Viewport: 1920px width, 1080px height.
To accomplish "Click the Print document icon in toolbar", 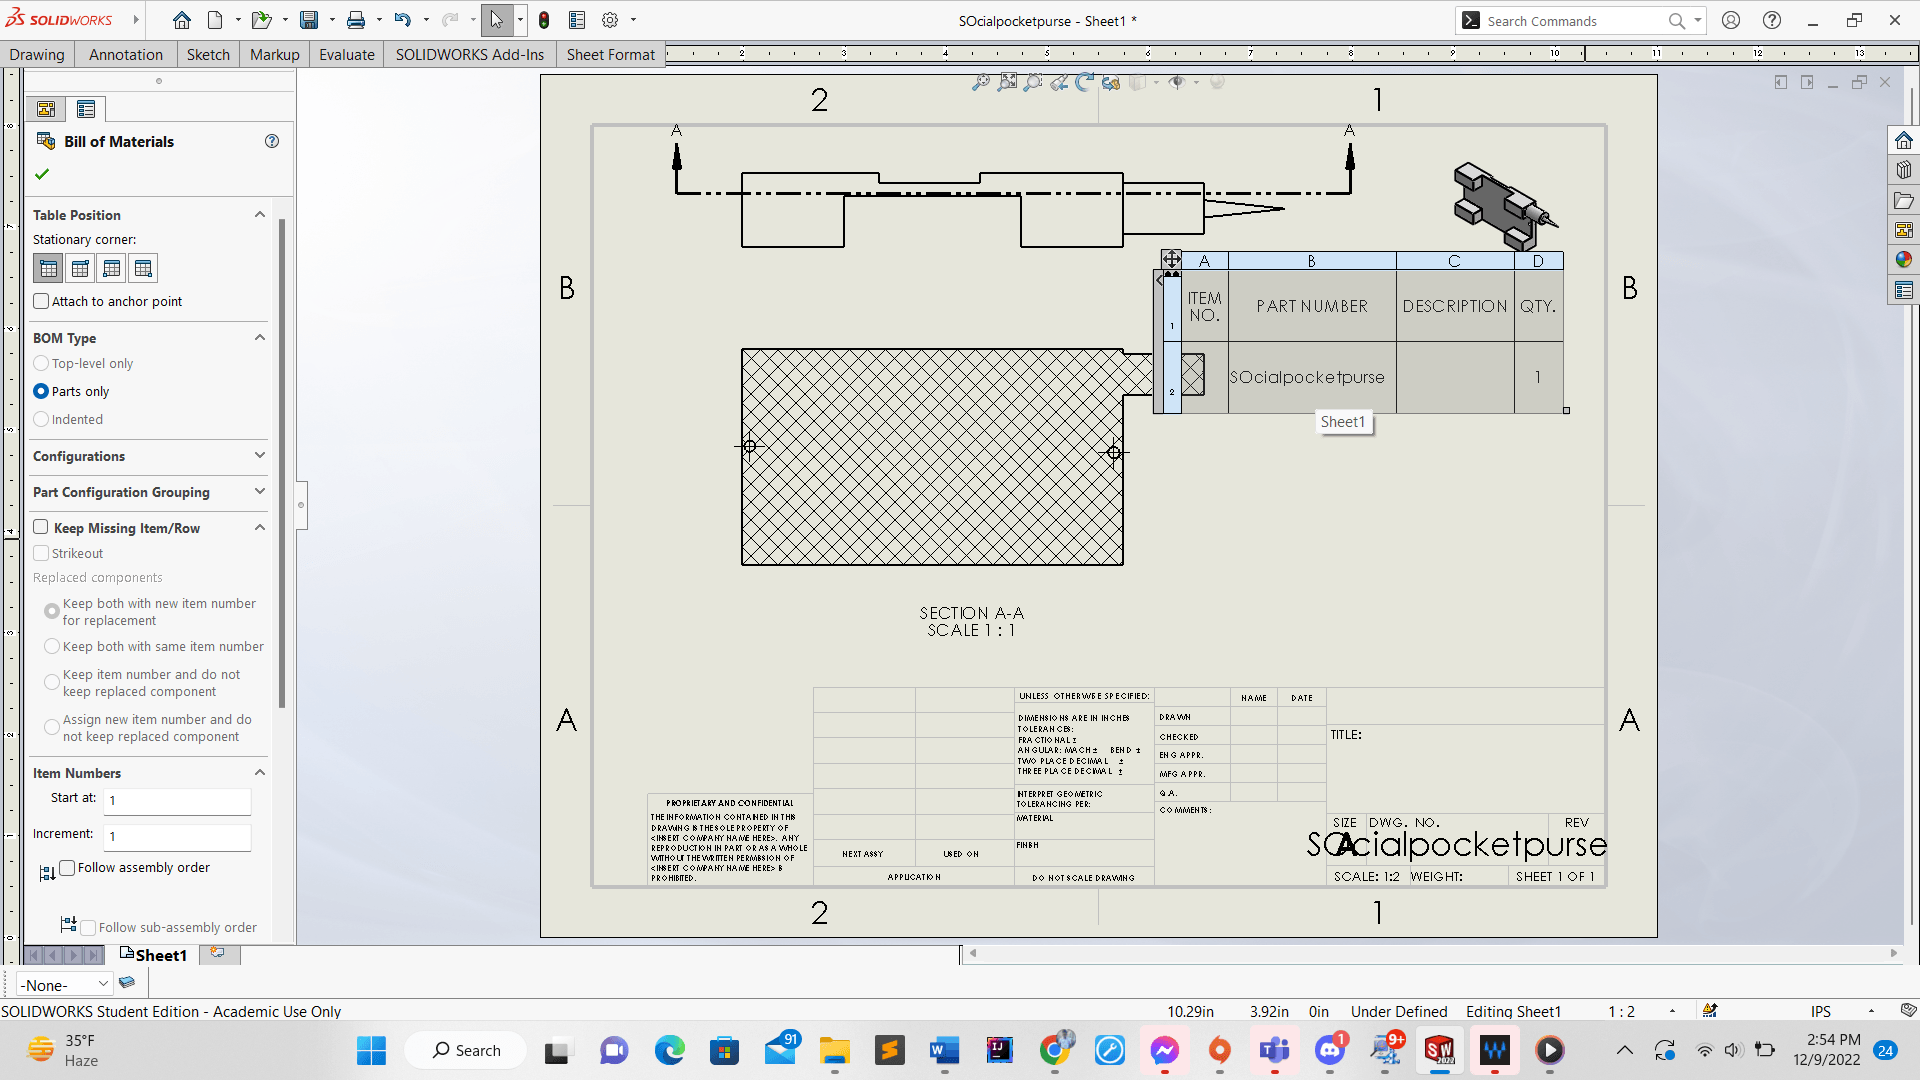I will coord(353,20).
